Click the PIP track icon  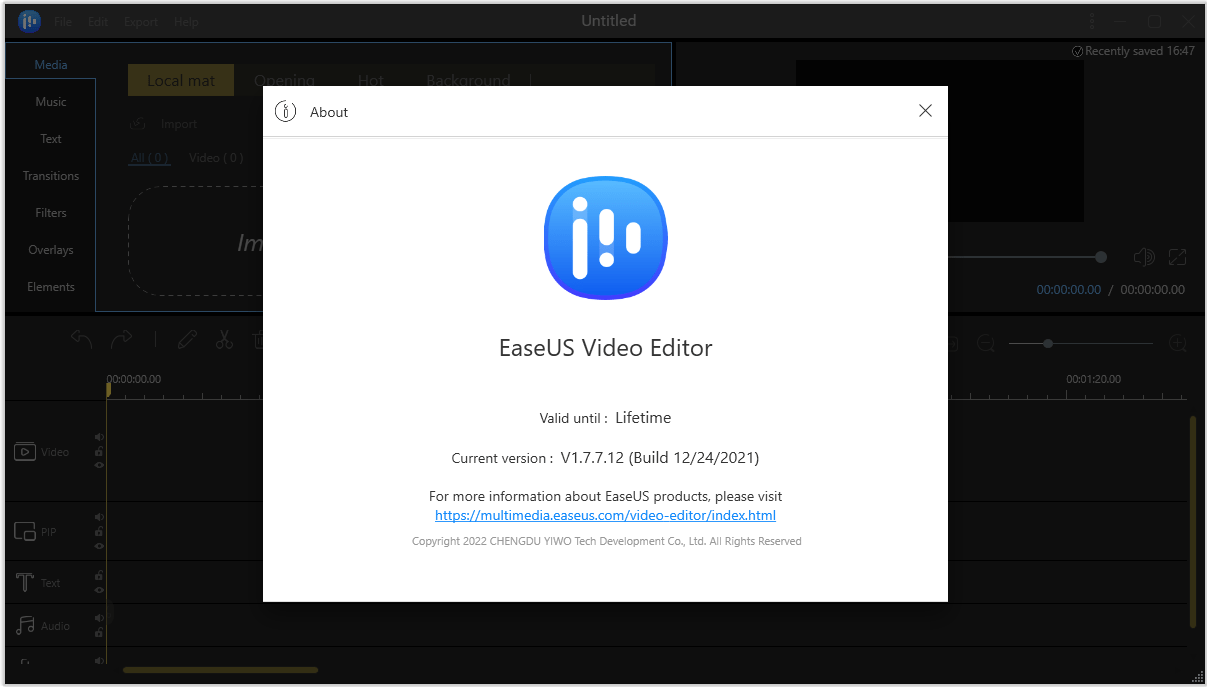tap(25, 531)
